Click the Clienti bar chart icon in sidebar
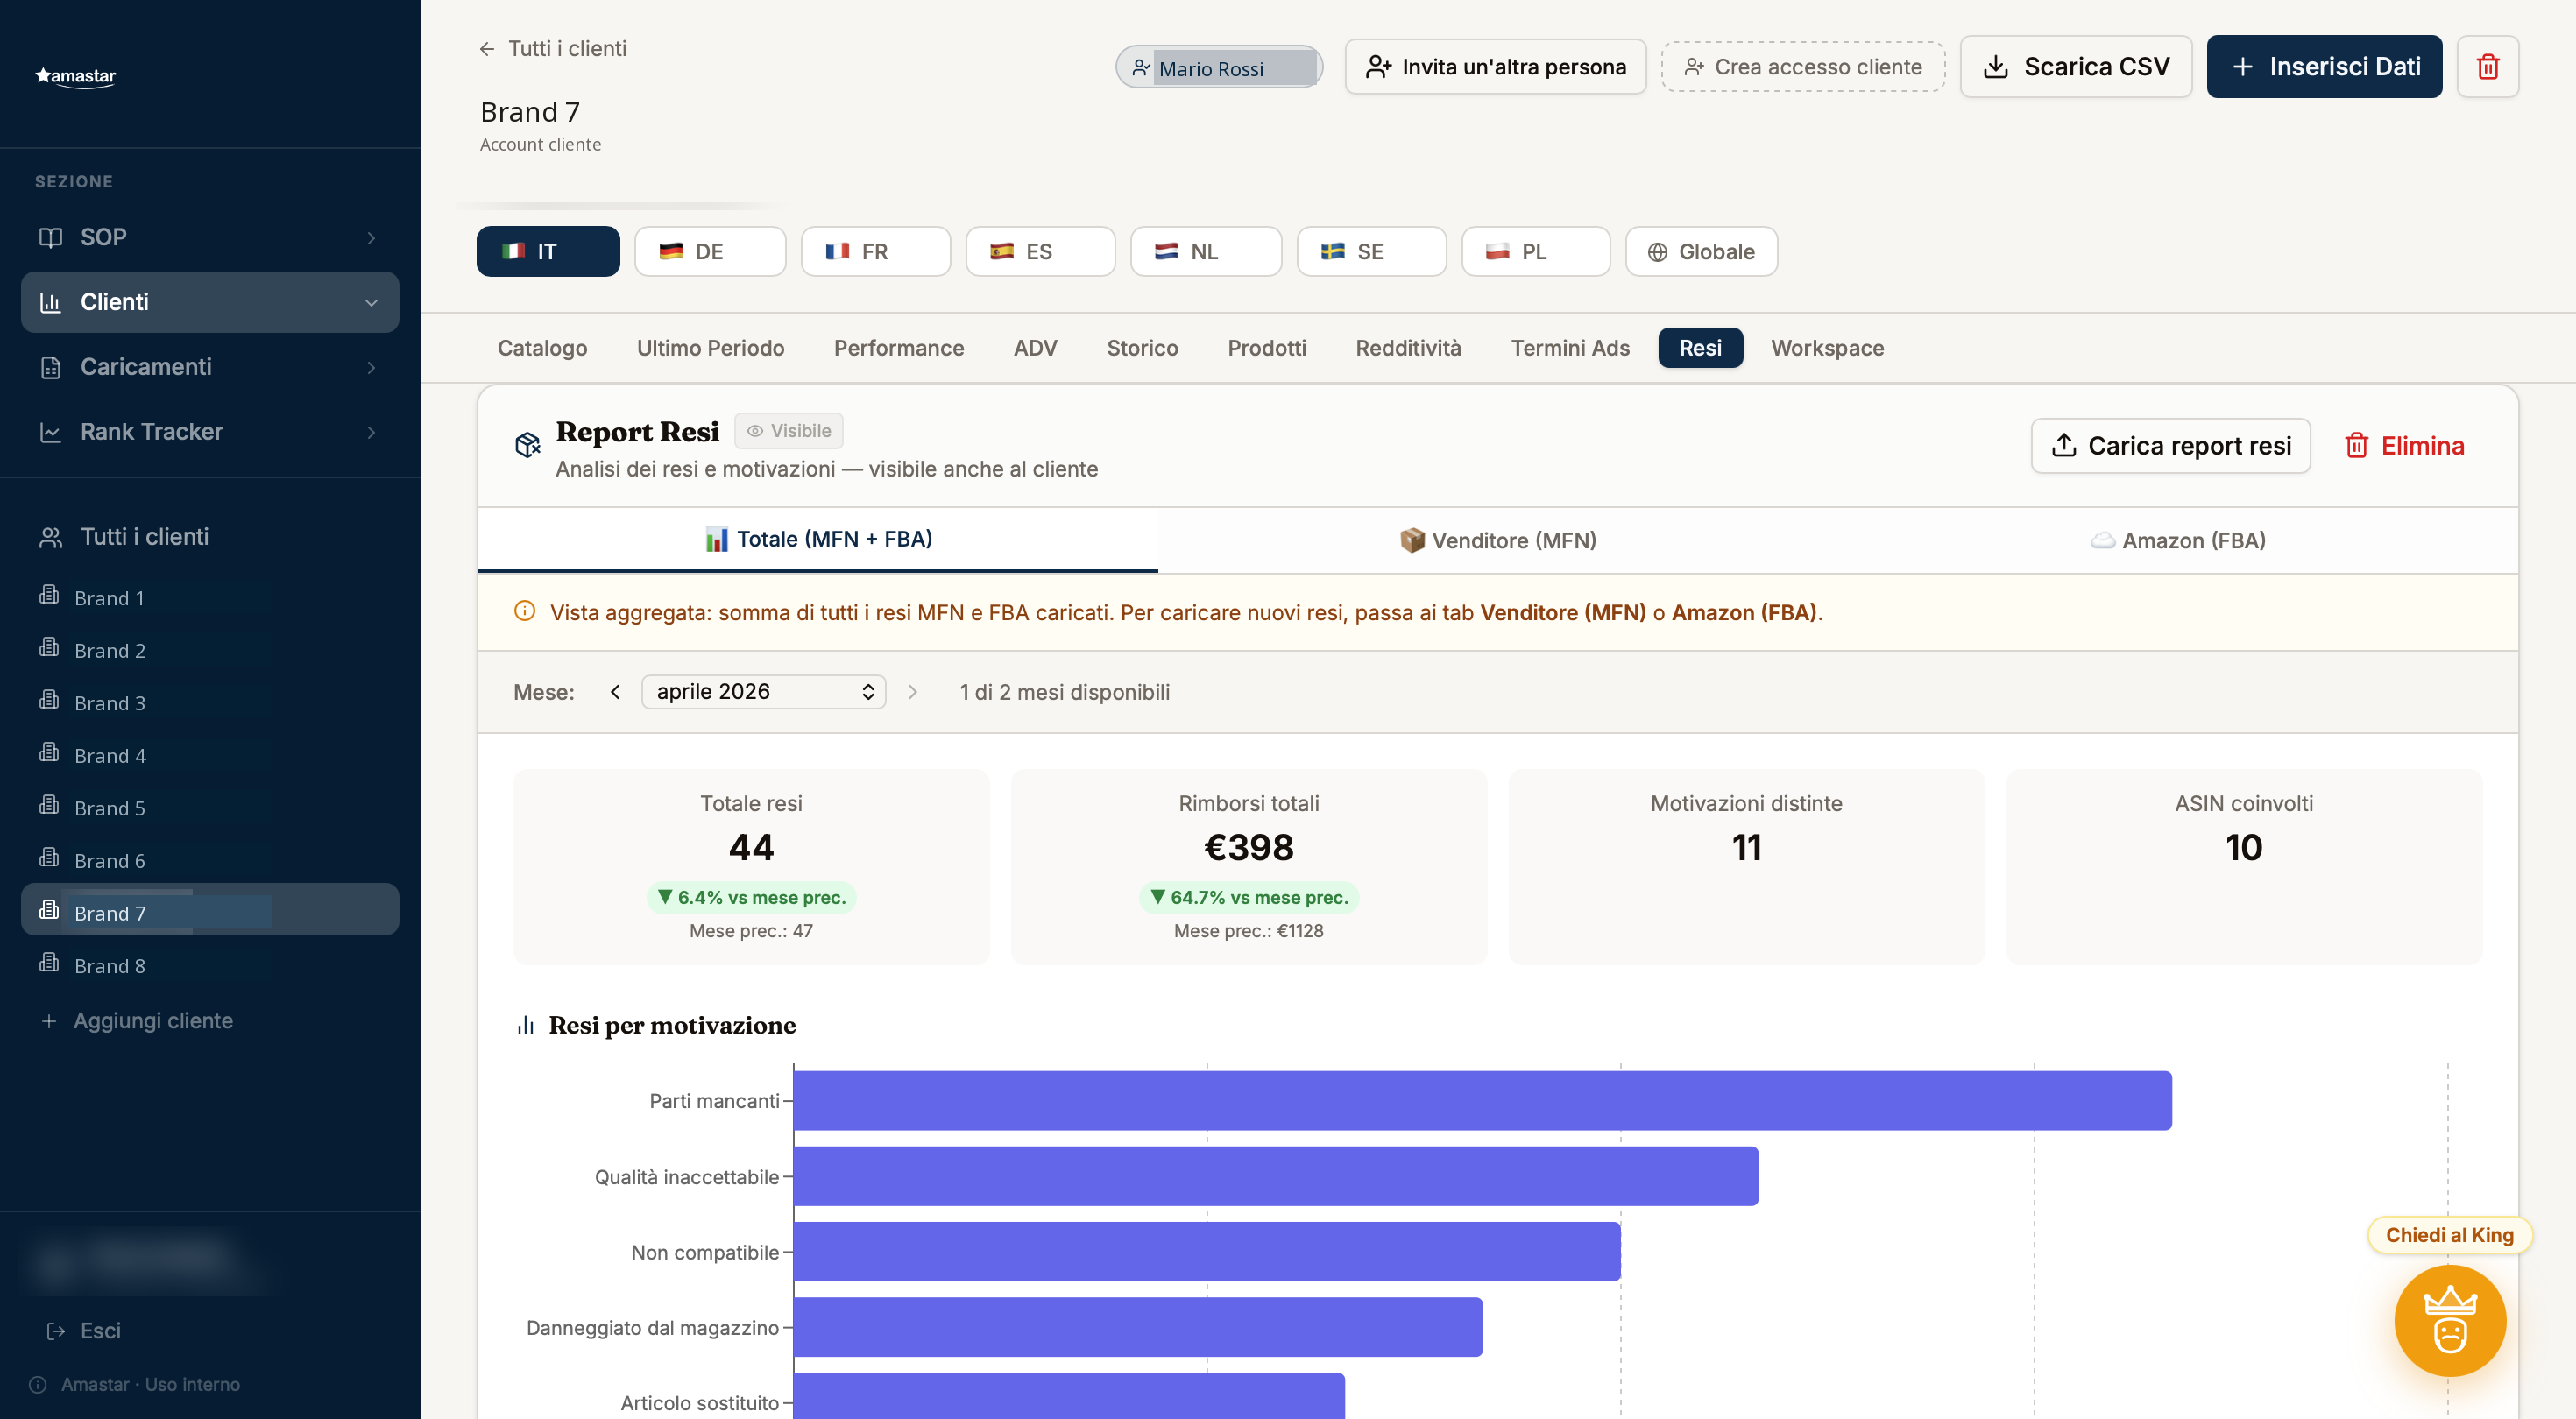Screen dimensions: 2576x1419 50,302
